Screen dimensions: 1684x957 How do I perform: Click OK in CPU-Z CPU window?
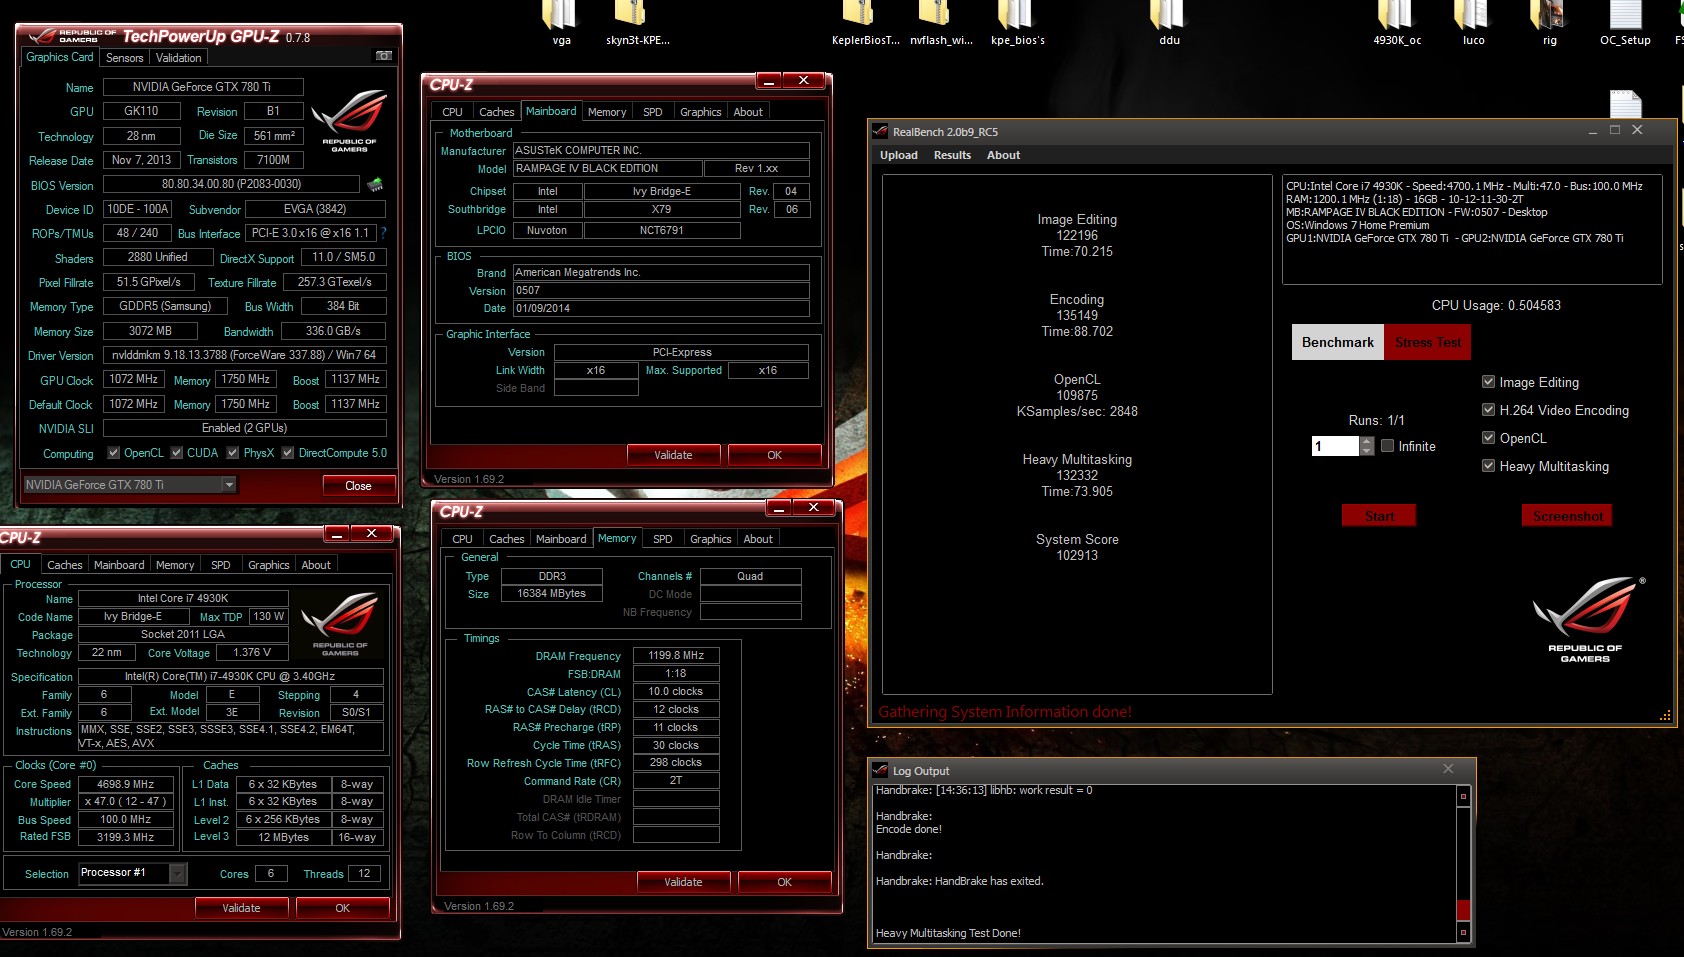point(343,908)
